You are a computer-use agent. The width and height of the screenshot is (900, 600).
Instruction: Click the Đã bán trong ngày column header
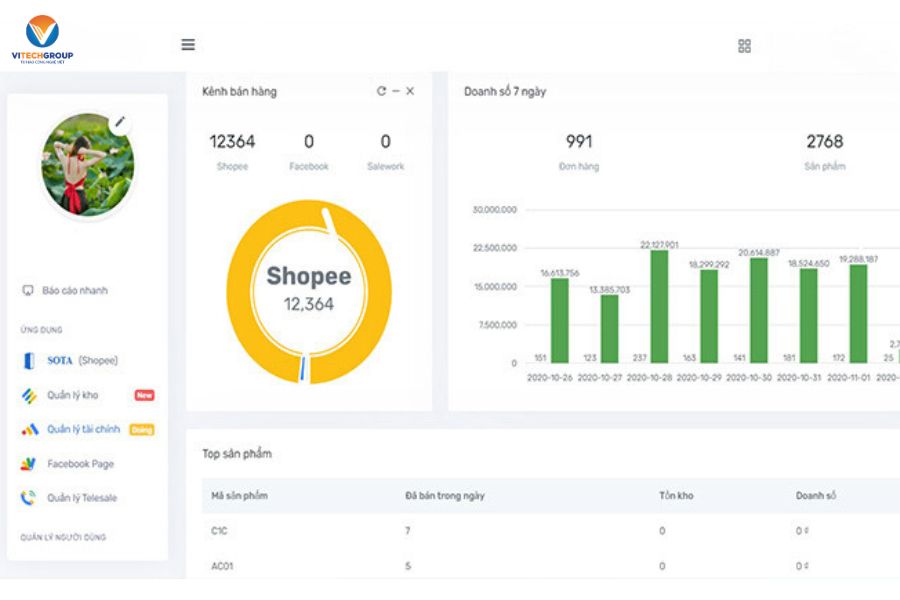(x=445, y=496)
